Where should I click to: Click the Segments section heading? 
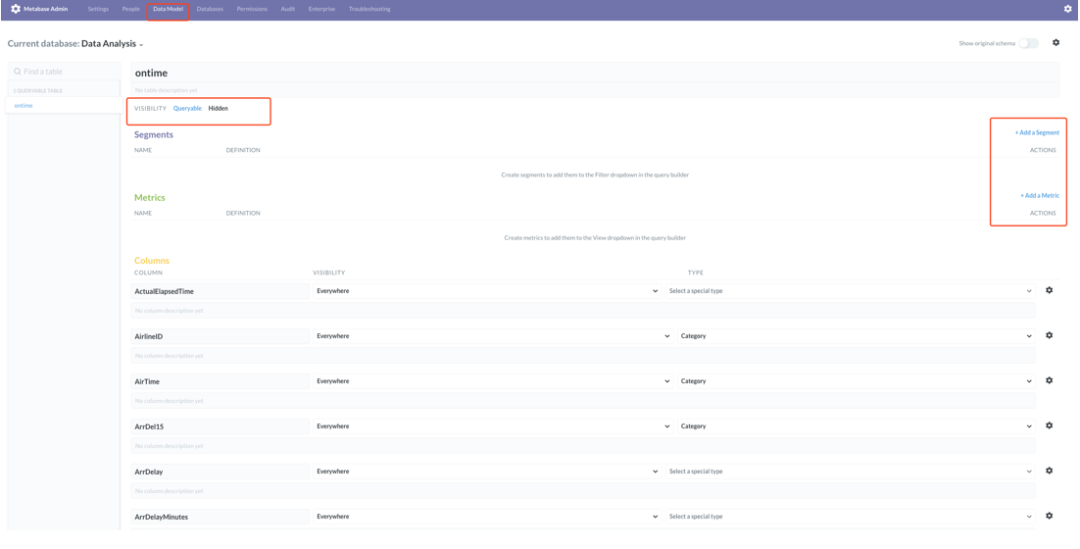(x=154, y=134)
